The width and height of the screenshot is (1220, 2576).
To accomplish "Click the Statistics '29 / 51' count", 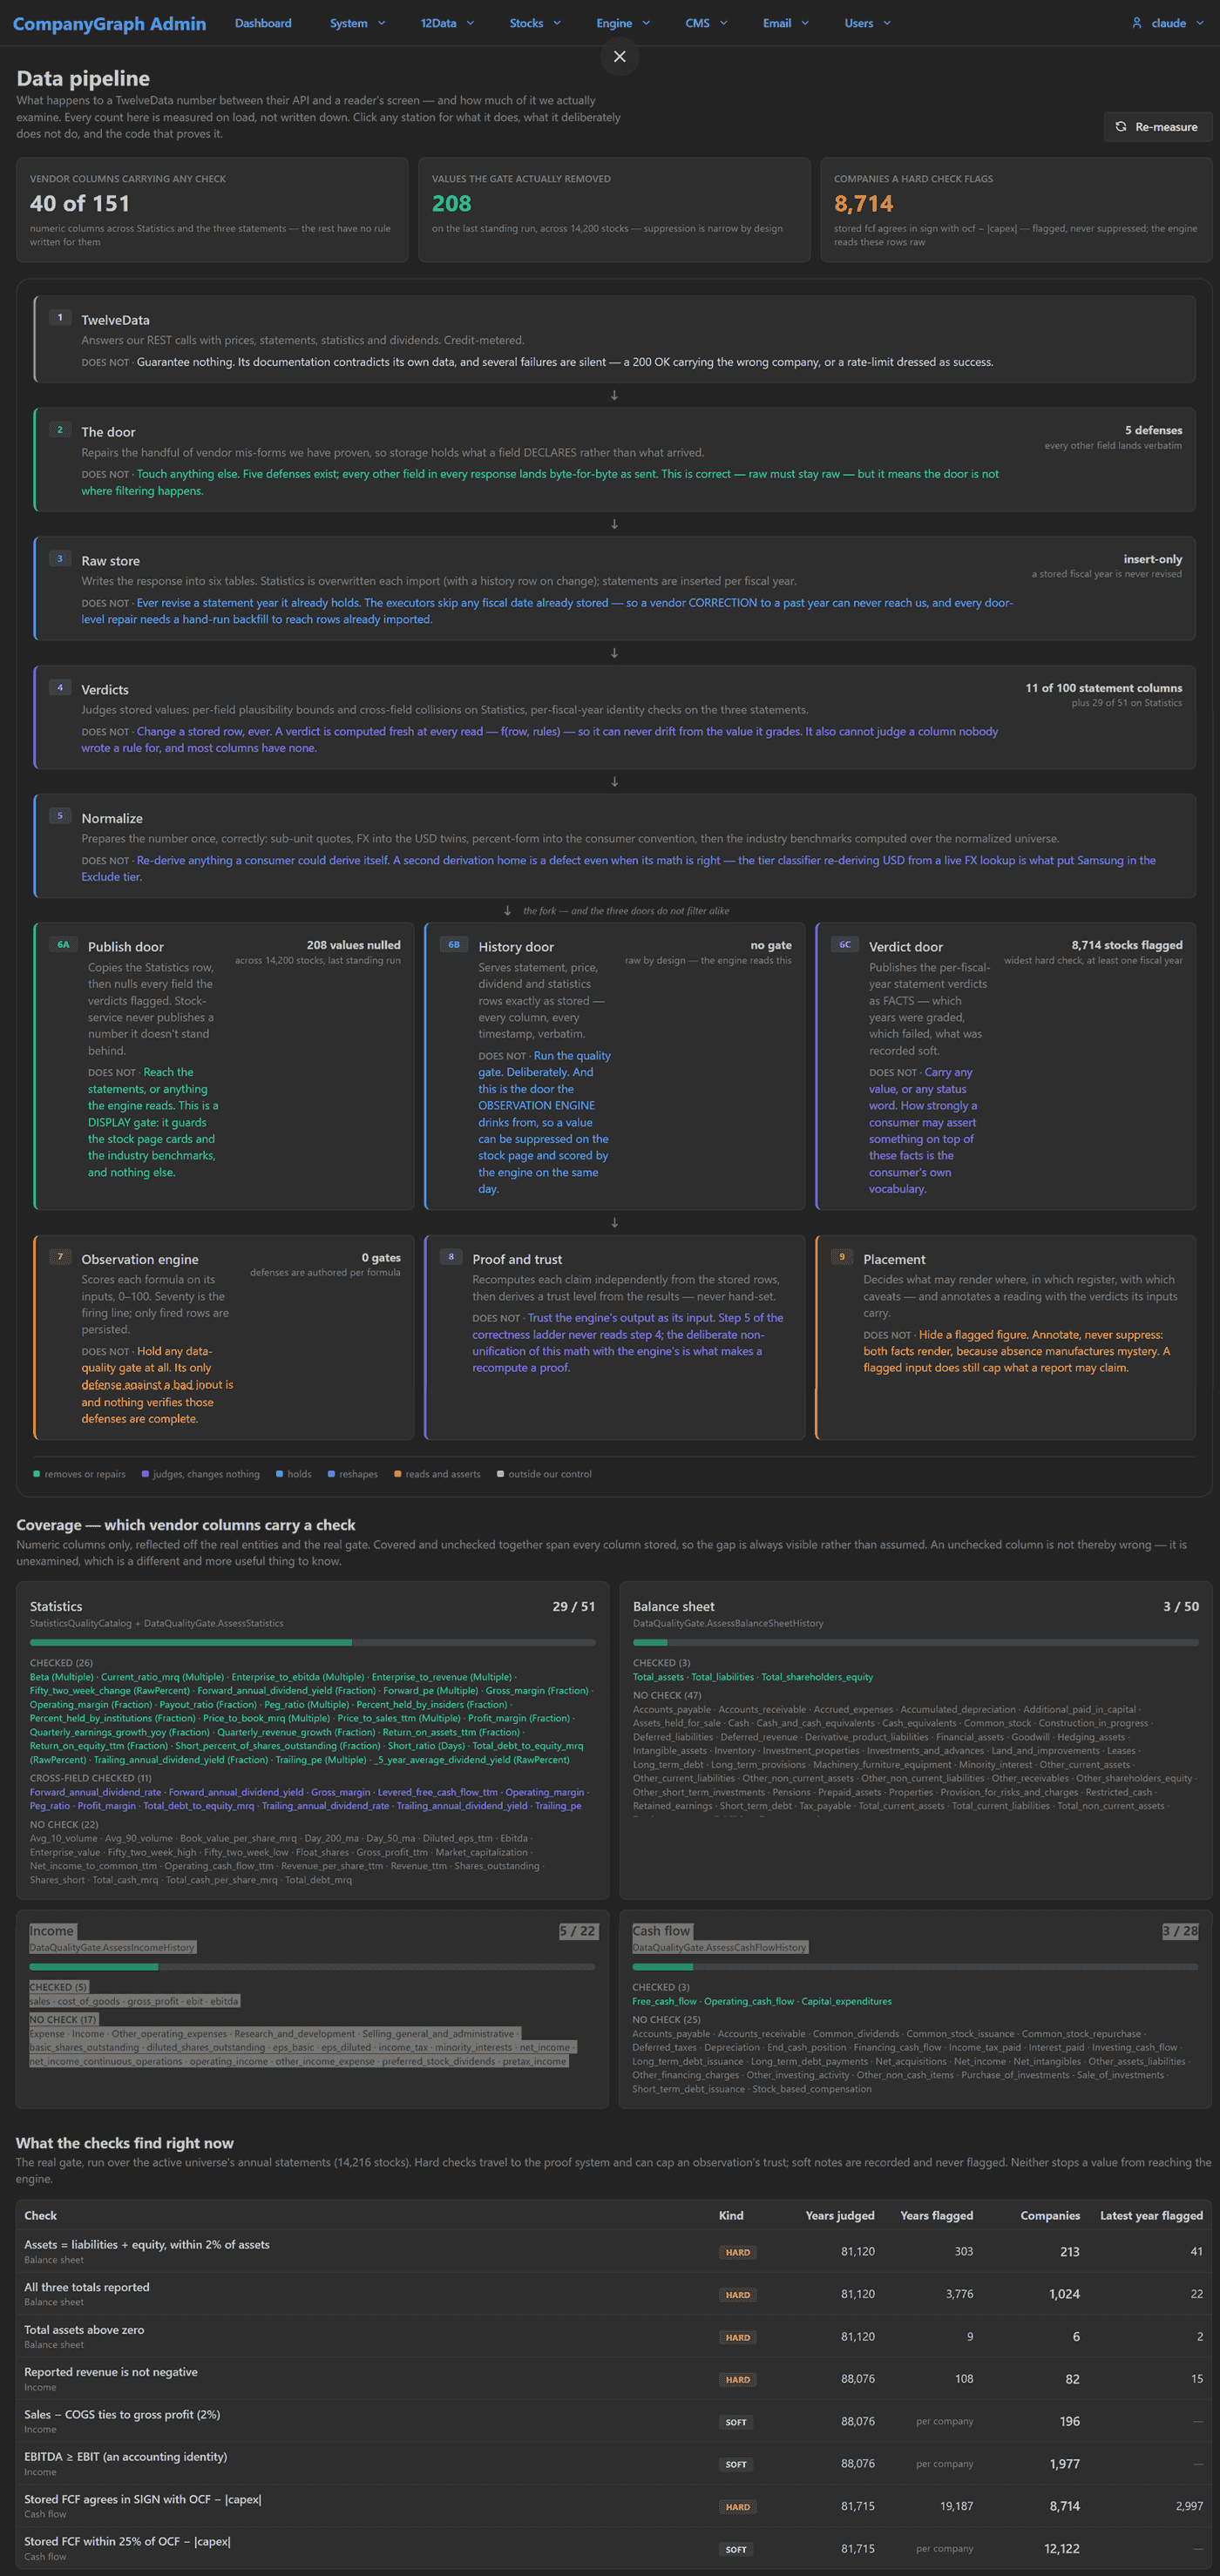I will pyautogui.click(x=574, y=1606).
